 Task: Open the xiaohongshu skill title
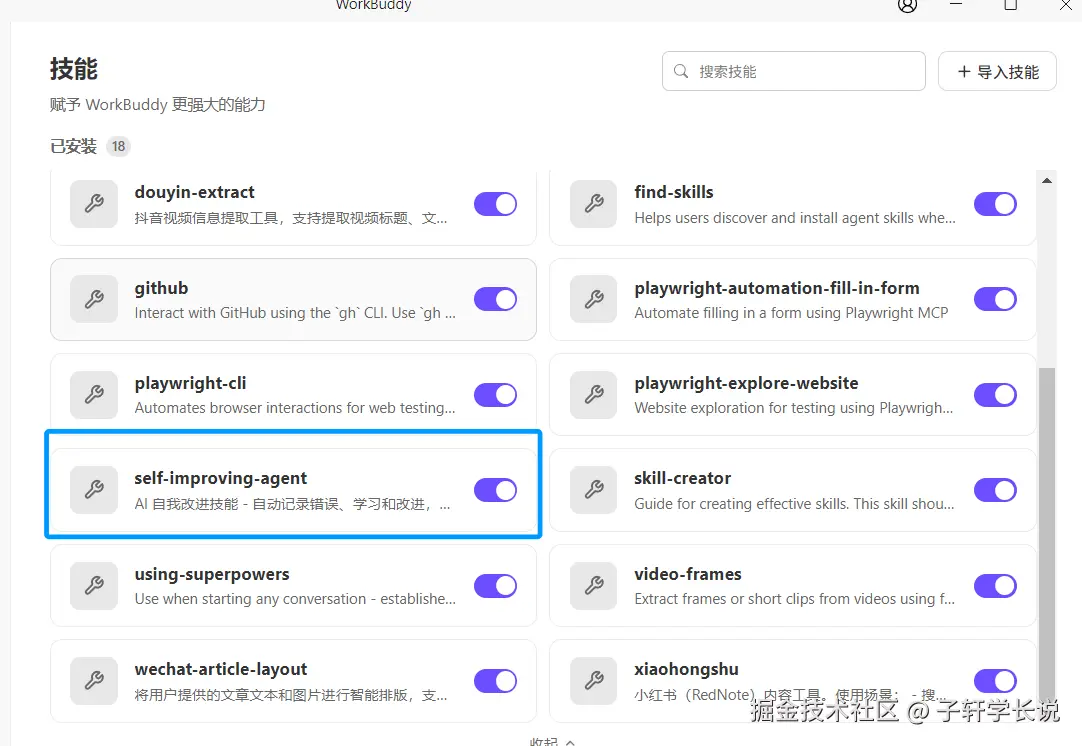tap(687, 669)
